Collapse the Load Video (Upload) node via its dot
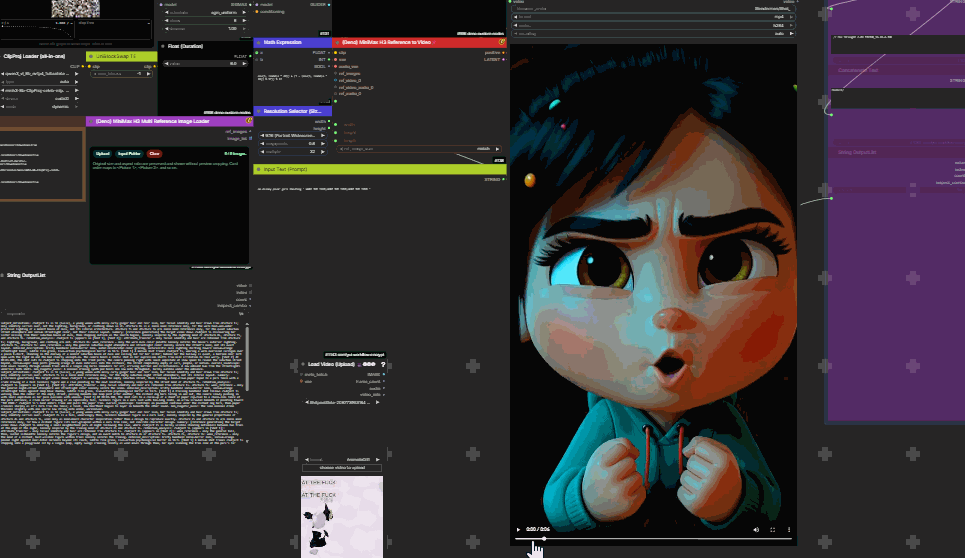Image resolution: width=965 pixels, height=558 pixels. click(x=303, y=364)
